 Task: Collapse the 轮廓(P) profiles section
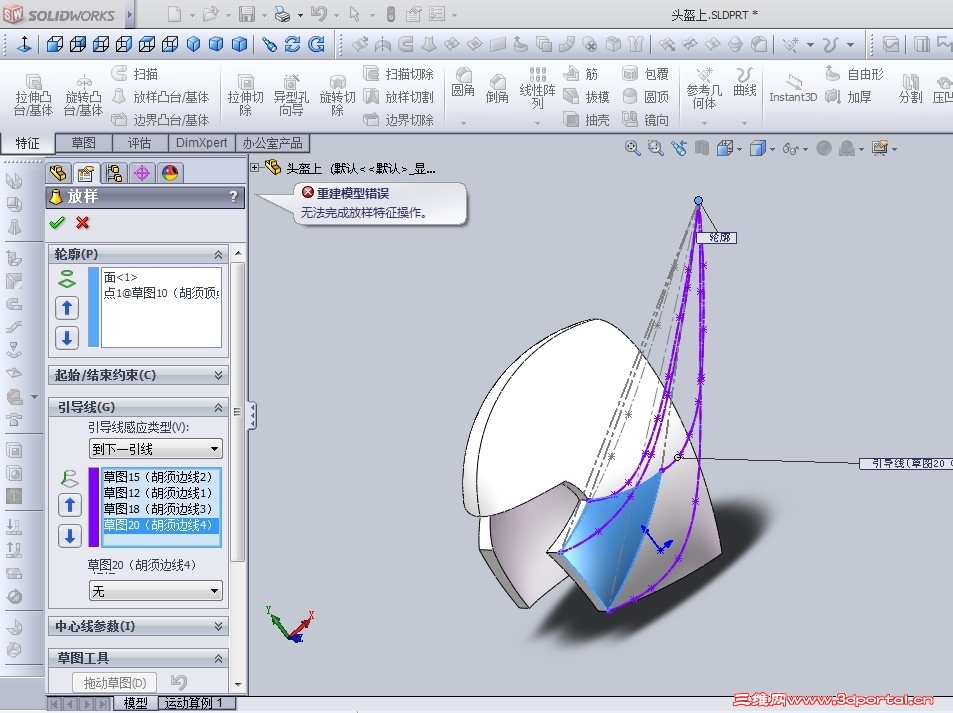click(x=218, y=254)
